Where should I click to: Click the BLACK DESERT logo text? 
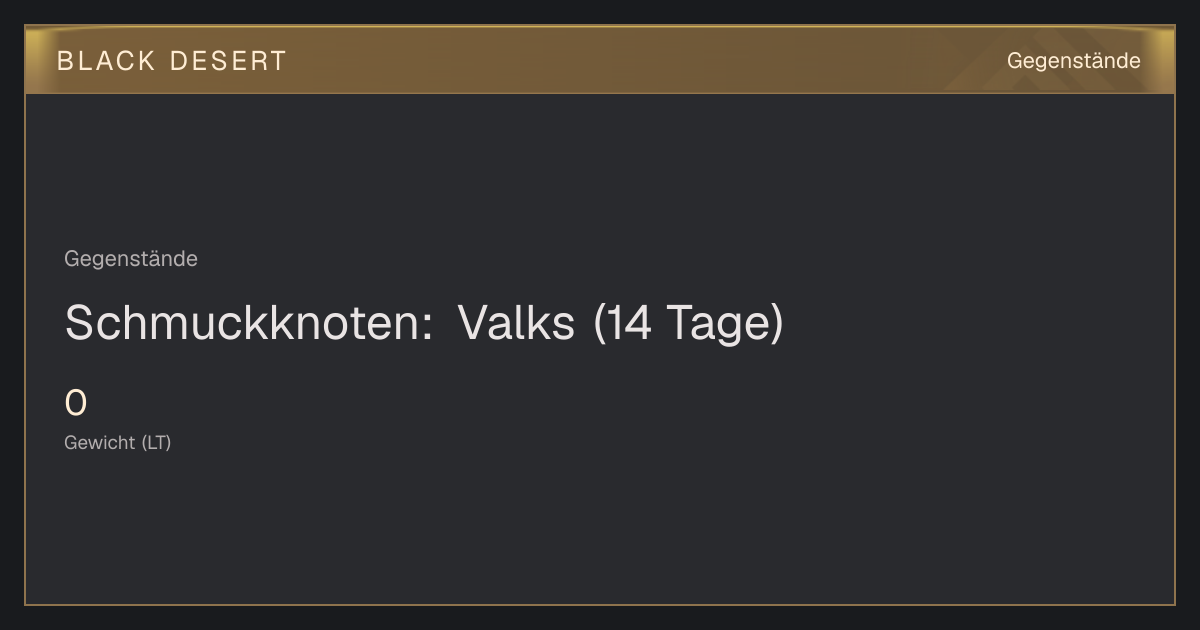coord(172,61)
